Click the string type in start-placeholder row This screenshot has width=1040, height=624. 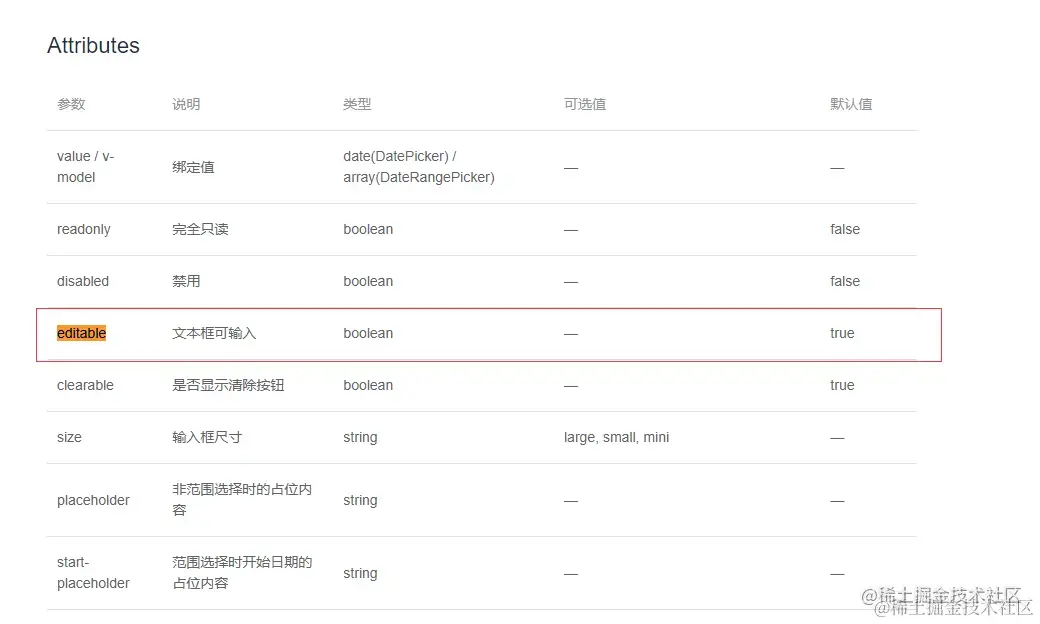coord(360,574)
